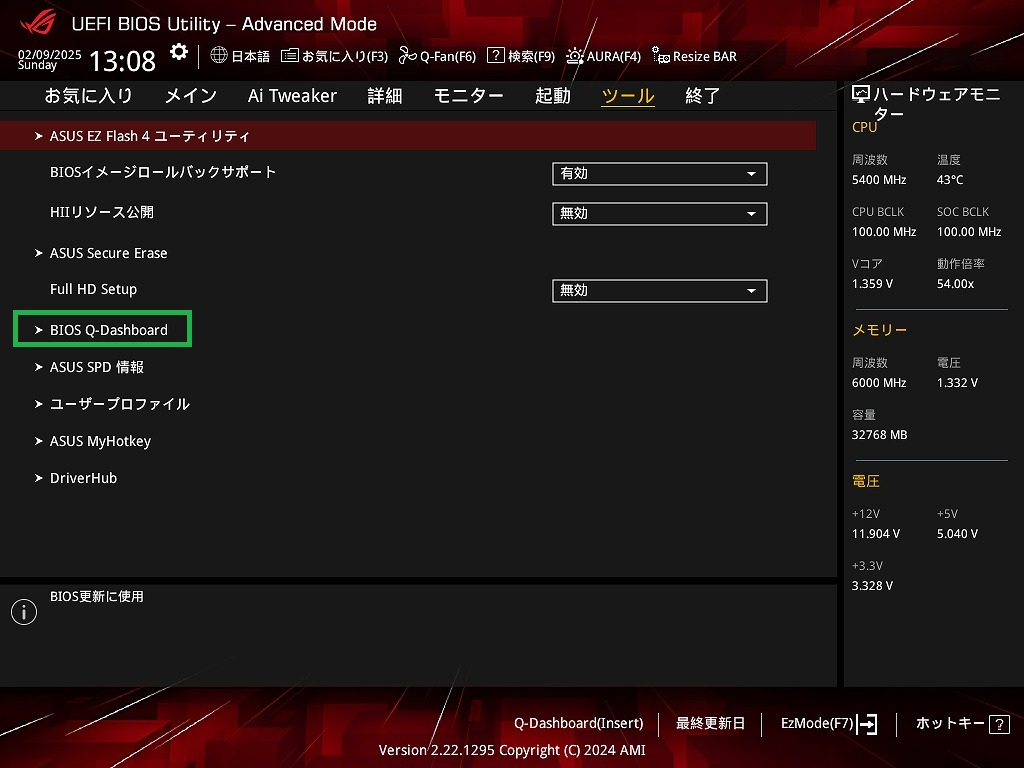Viewport: 1024px width, 768px height.
Task: Open the モニター tab
Action: (468, 96)
